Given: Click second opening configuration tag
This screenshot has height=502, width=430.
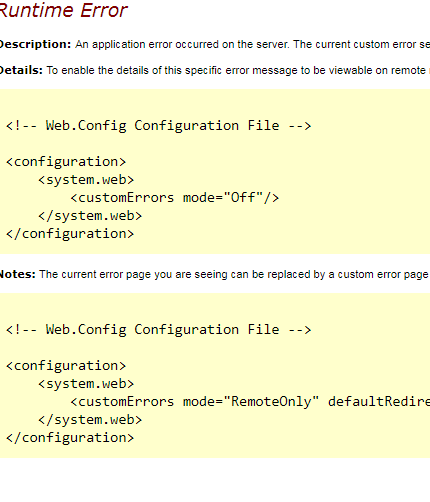Looking at the screenshot, I should click(x=66, y=366).
